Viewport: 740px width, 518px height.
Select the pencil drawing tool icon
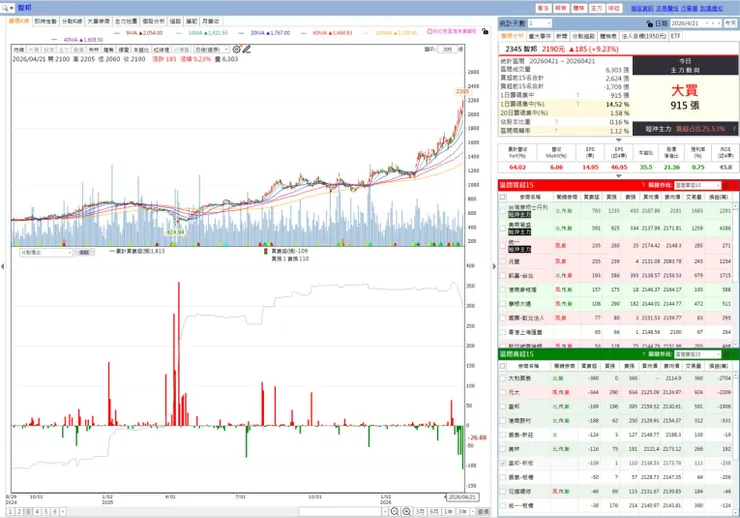pyautogui.click(x=246, y=49)
